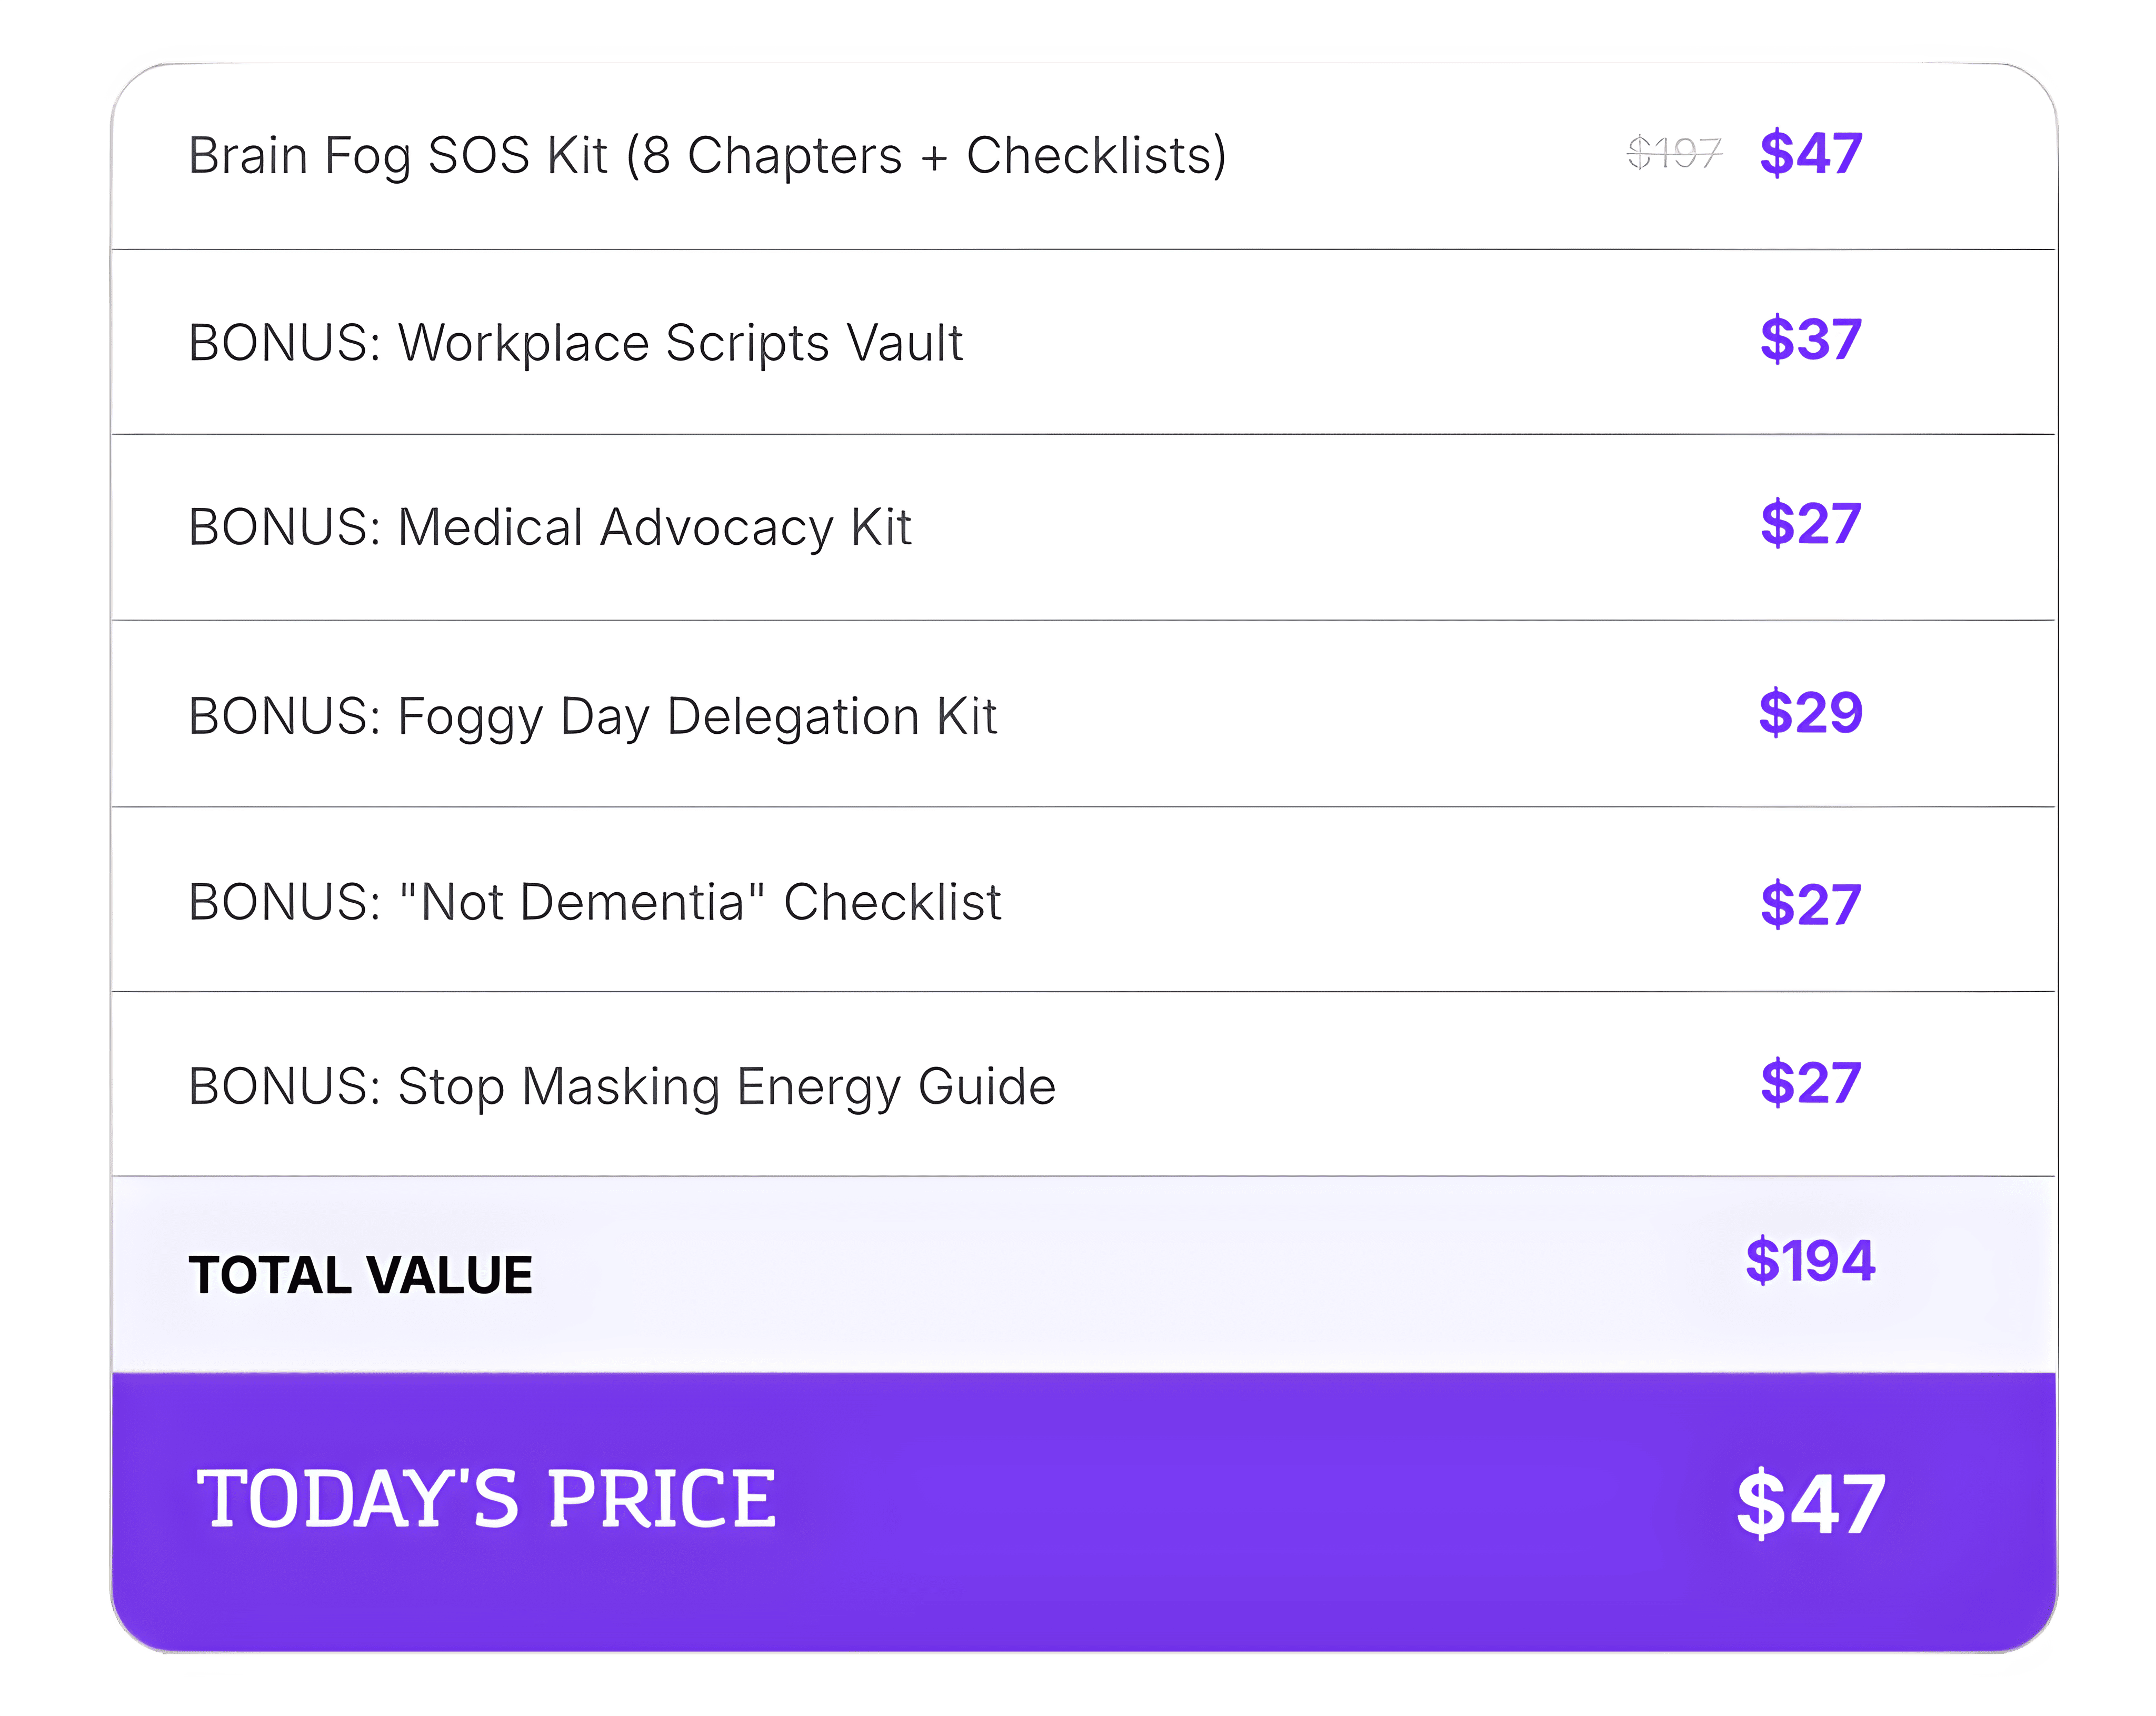Click the TOTAL VALUE label
The height and width of the screenshot is (1716, 2156).
point(361,1275)
